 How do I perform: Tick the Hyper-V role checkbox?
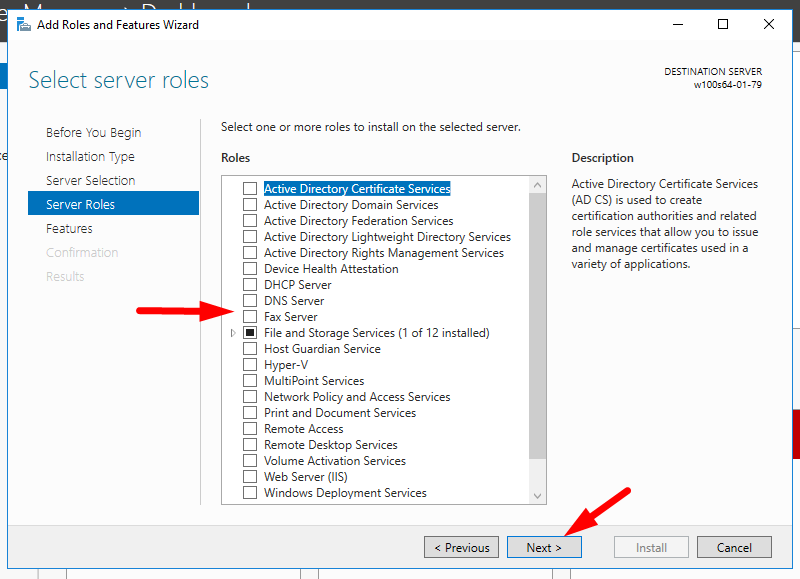[250, 365]
